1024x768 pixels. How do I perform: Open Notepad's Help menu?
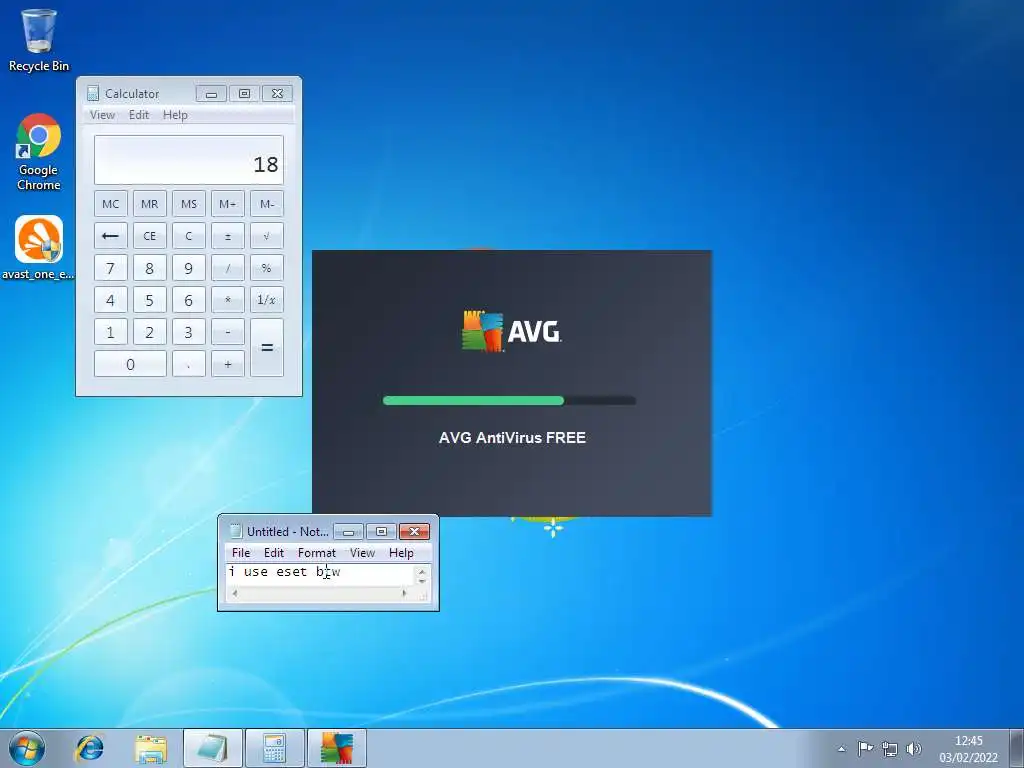click(x=401, y=552)
